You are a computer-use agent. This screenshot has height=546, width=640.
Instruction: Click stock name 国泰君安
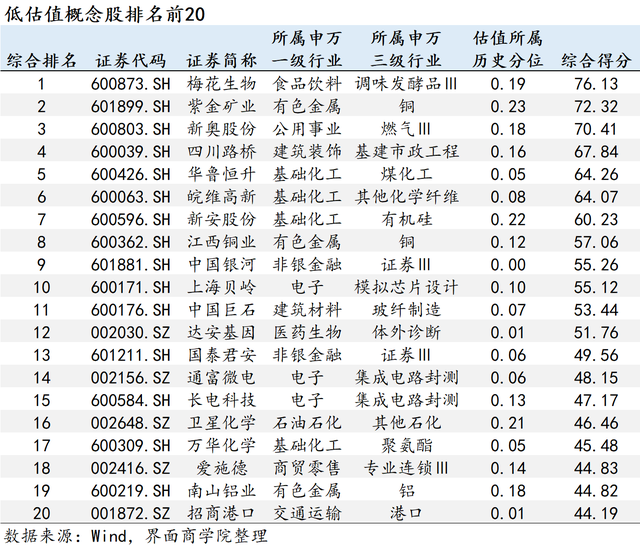pyautogui.click(x=222, y=355)
